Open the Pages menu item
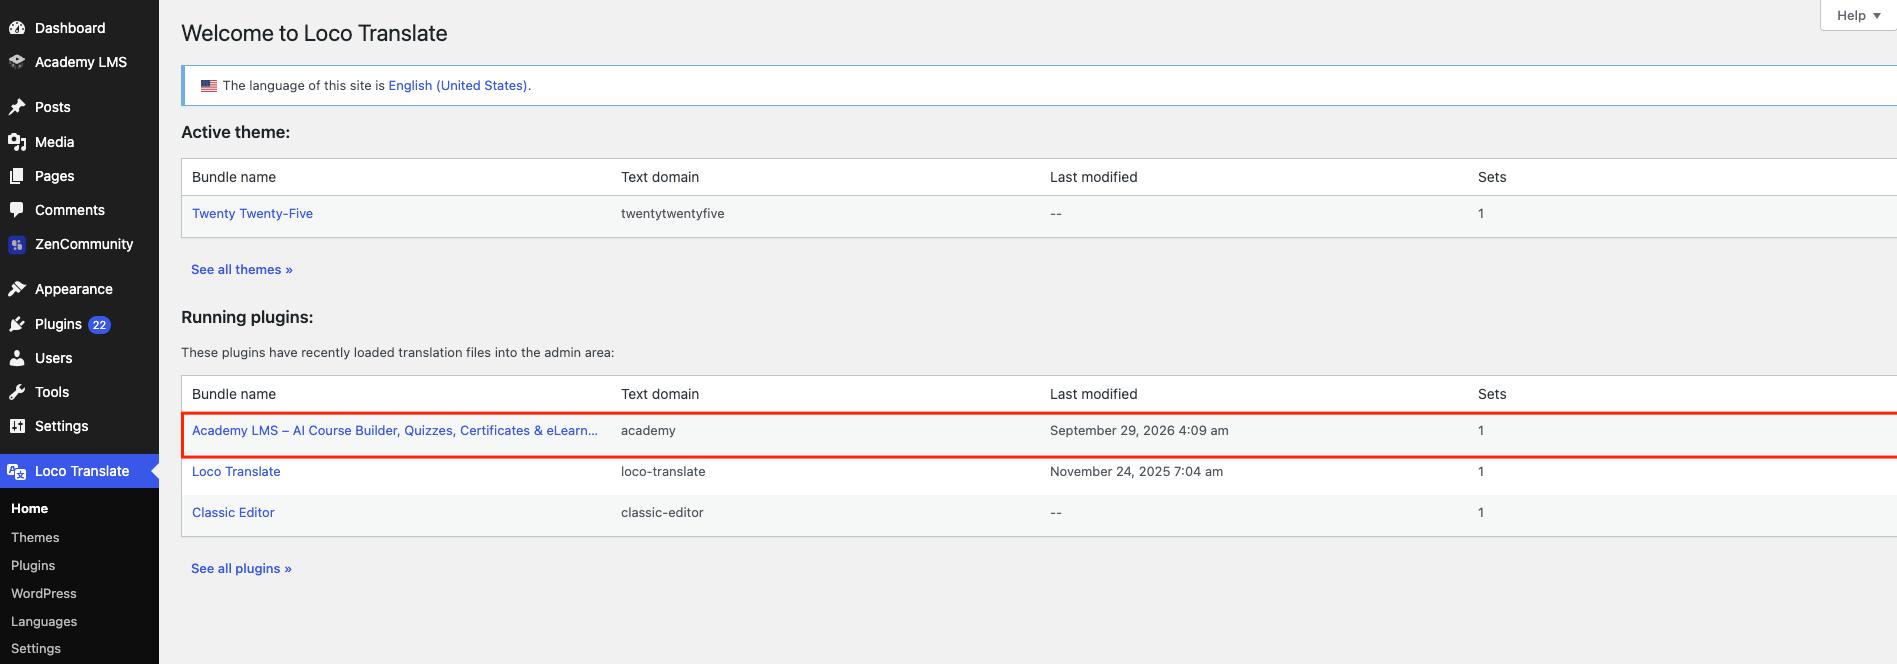 click(55, 176)
